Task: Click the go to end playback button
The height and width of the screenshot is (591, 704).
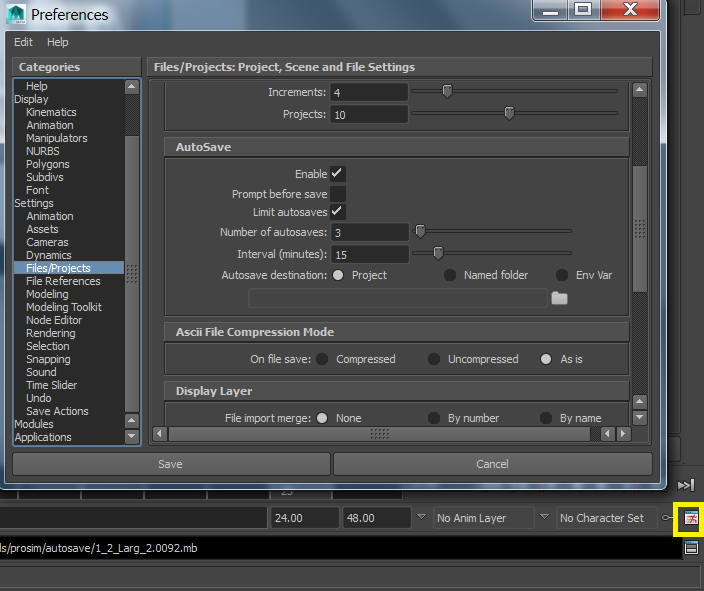Action: 686,484
